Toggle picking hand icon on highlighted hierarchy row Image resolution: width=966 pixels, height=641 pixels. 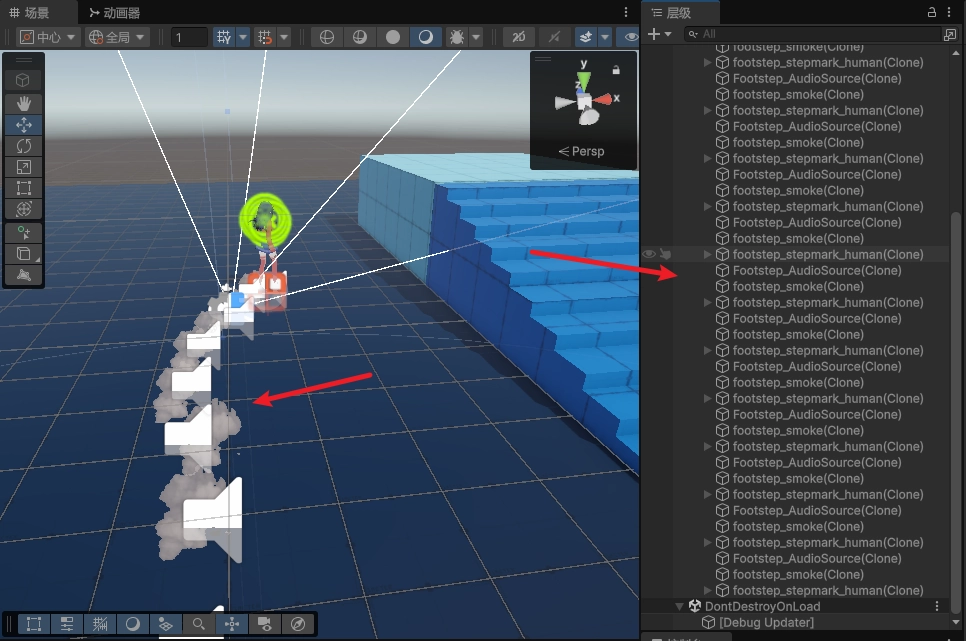coord(665,254)
